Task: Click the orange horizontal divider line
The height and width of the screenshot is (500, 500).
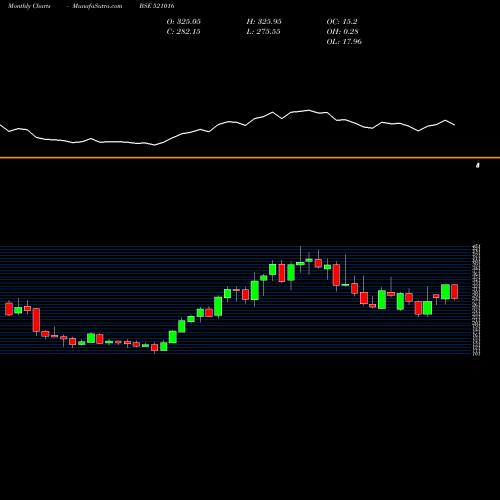Action: (x=250, y=157)
